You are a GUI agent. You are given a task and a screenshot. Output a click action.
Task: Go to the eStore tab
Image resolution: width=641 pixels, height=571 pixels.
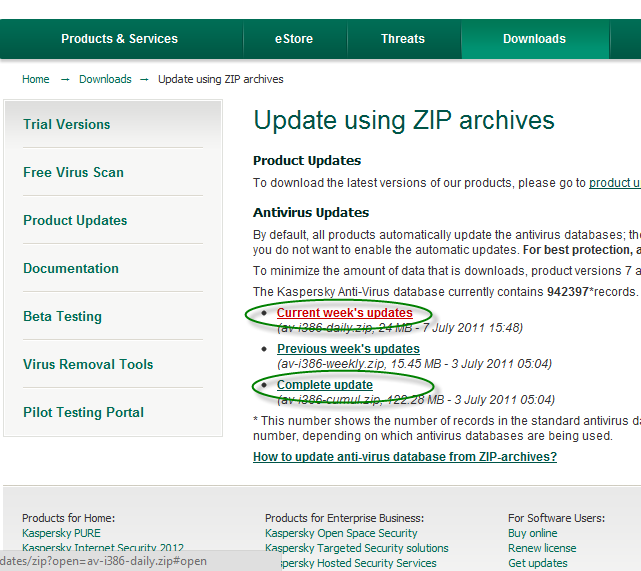294,39
